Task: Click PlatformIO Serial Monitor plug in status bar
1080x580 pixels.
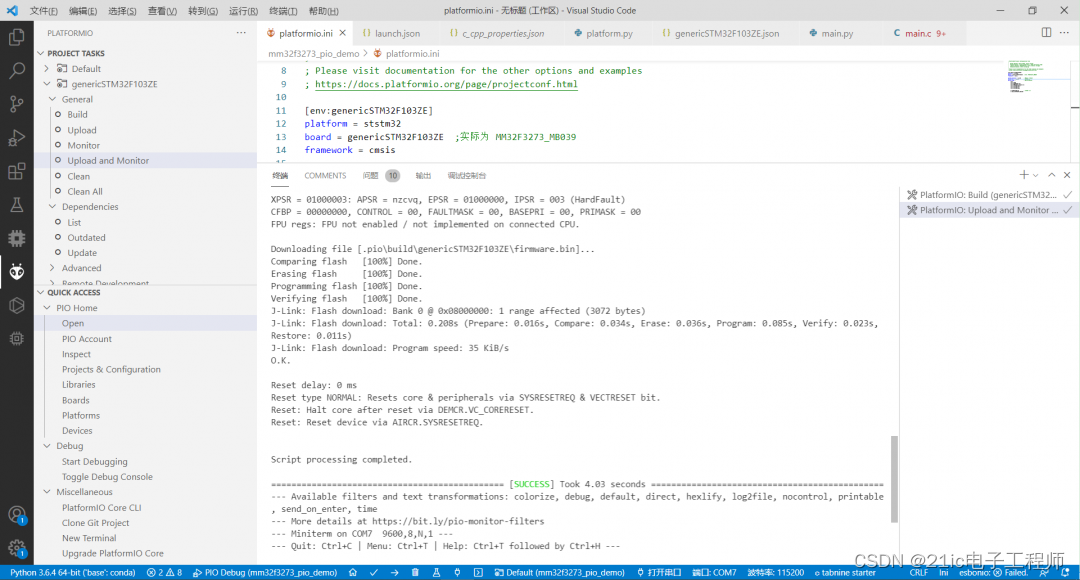Action: (x=457, y=572)
